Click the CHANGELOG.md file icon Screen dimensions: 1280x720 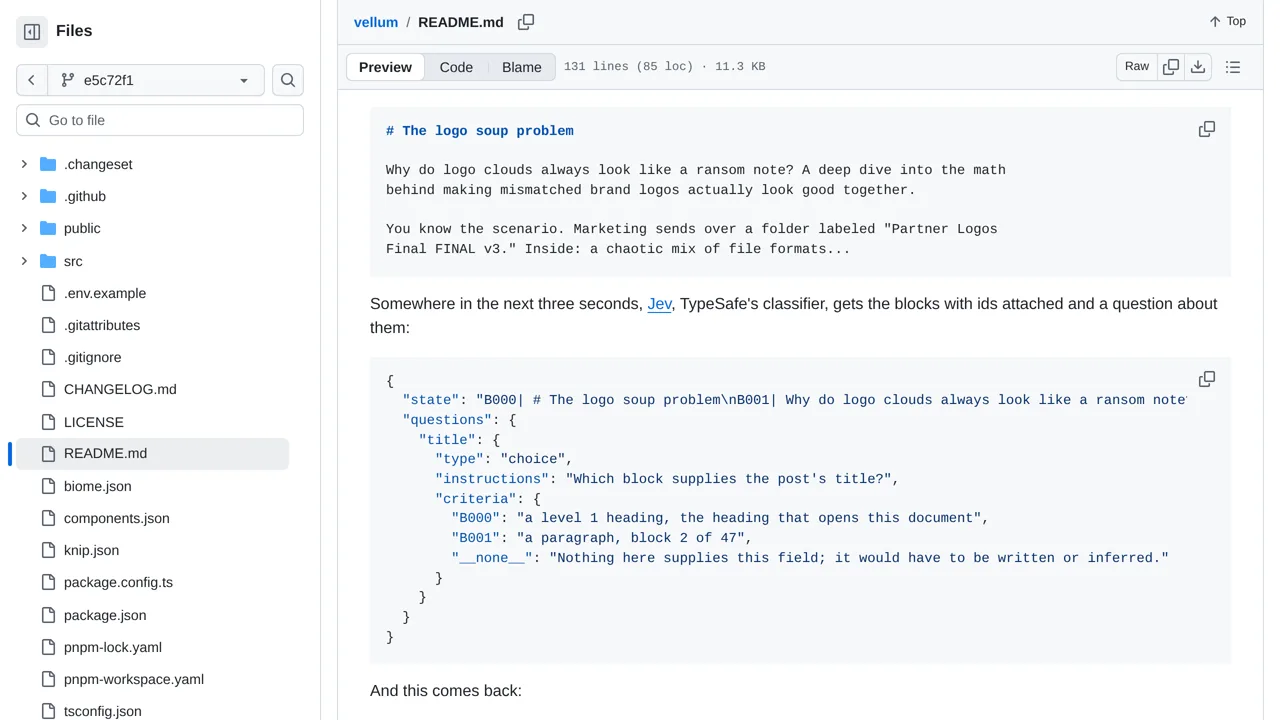click(x=48, y=389)
